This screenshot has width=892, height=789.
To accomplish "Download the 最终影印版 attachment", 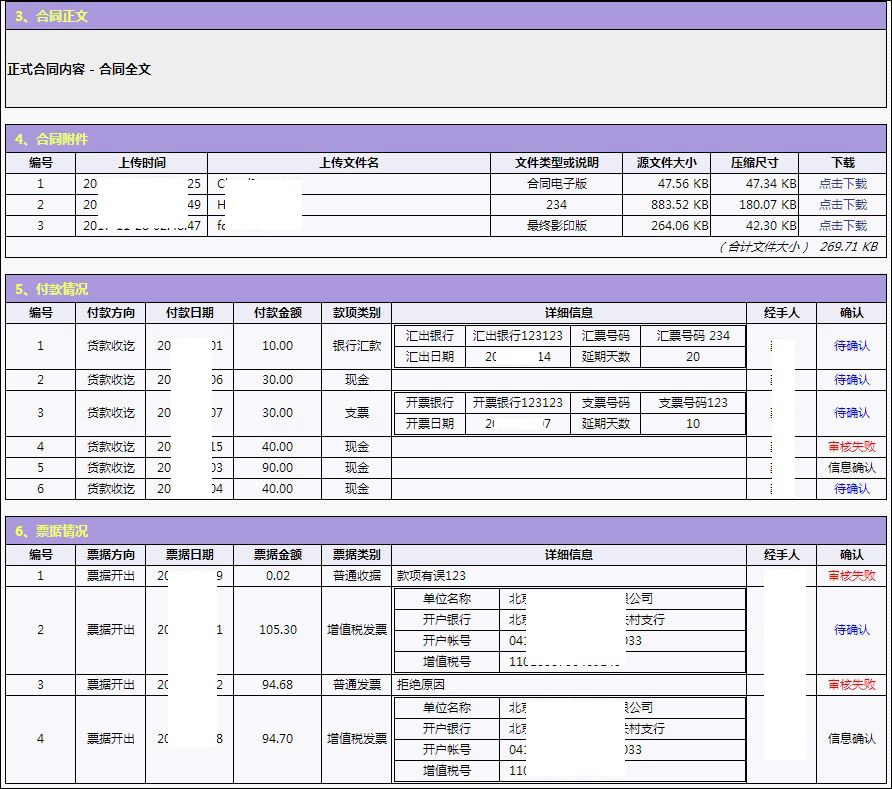I will 843,226.
